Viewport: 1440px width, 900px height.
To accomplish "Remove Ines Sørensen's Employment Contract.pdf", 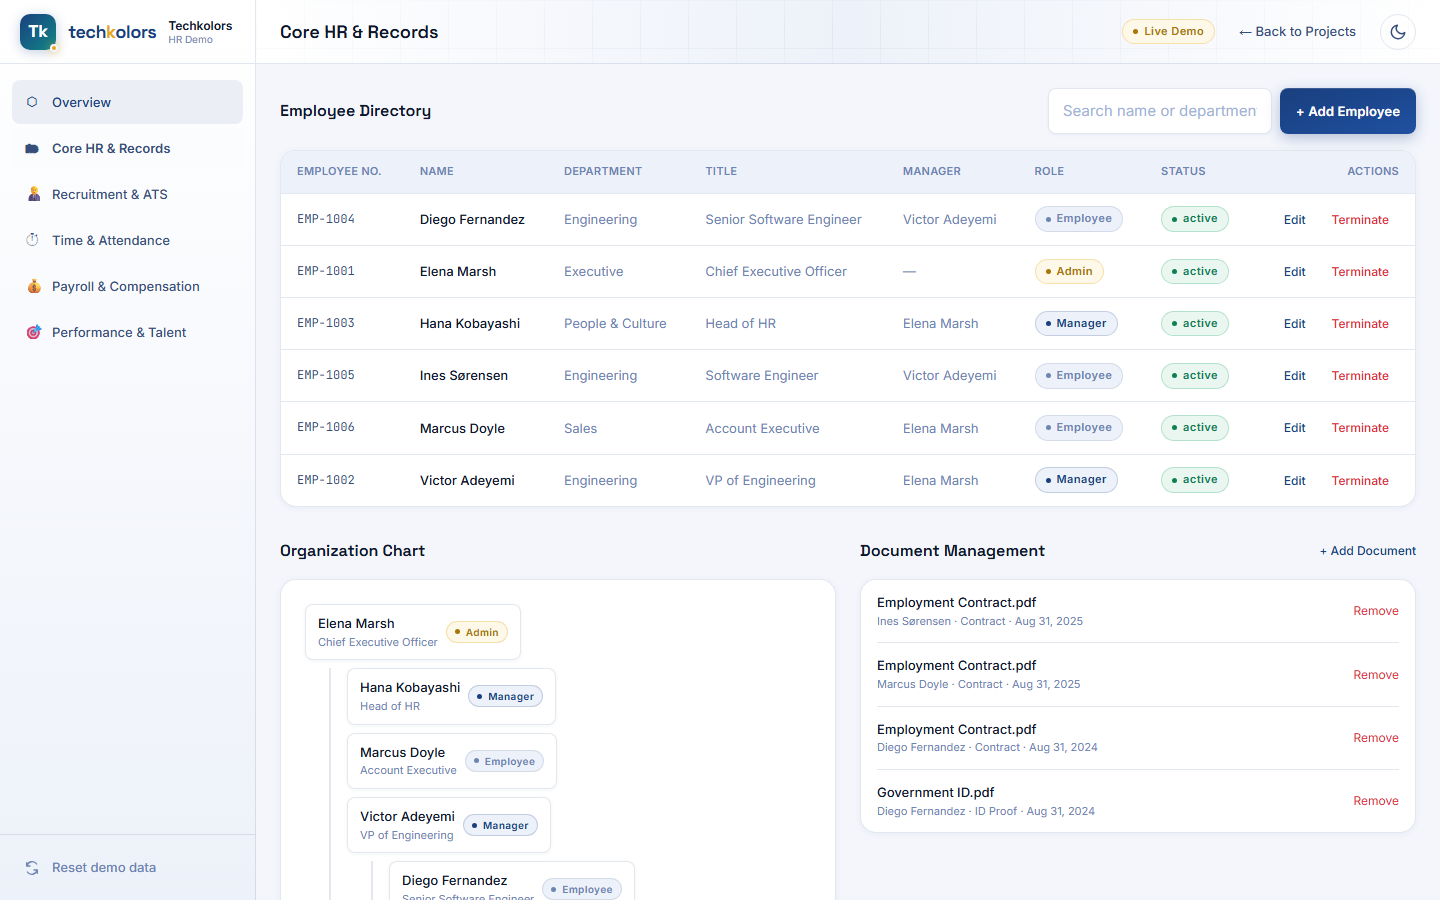I will click(1376, 611).
